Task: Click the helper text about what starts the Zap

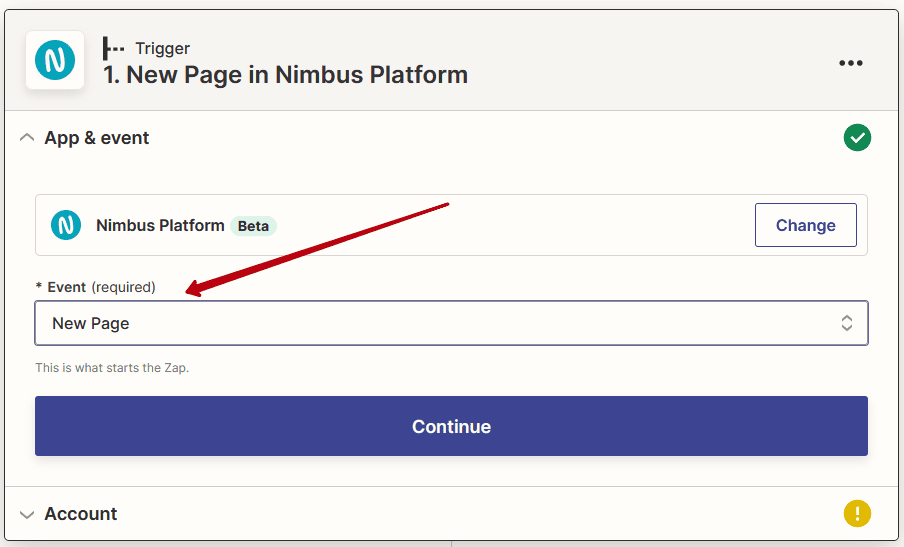Action: point(112,368)
